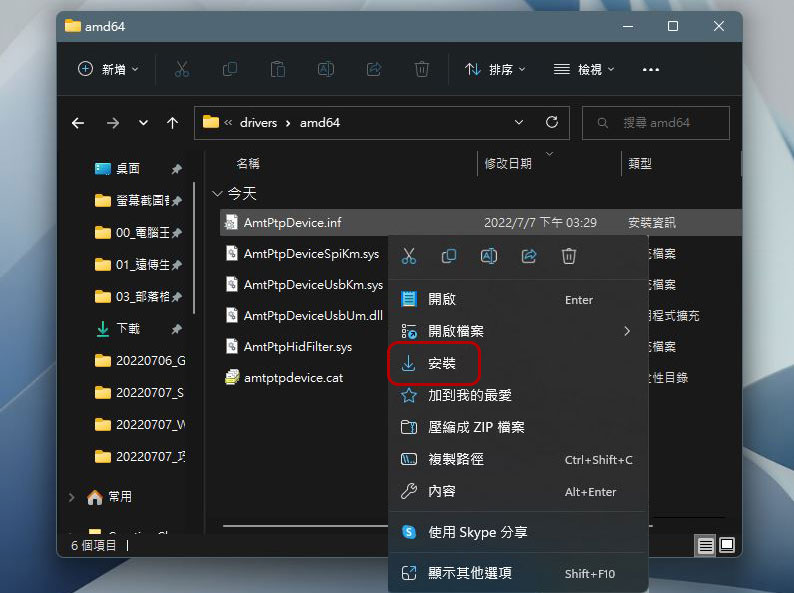Click the Copy icon in the context menu

pos(449,256)
